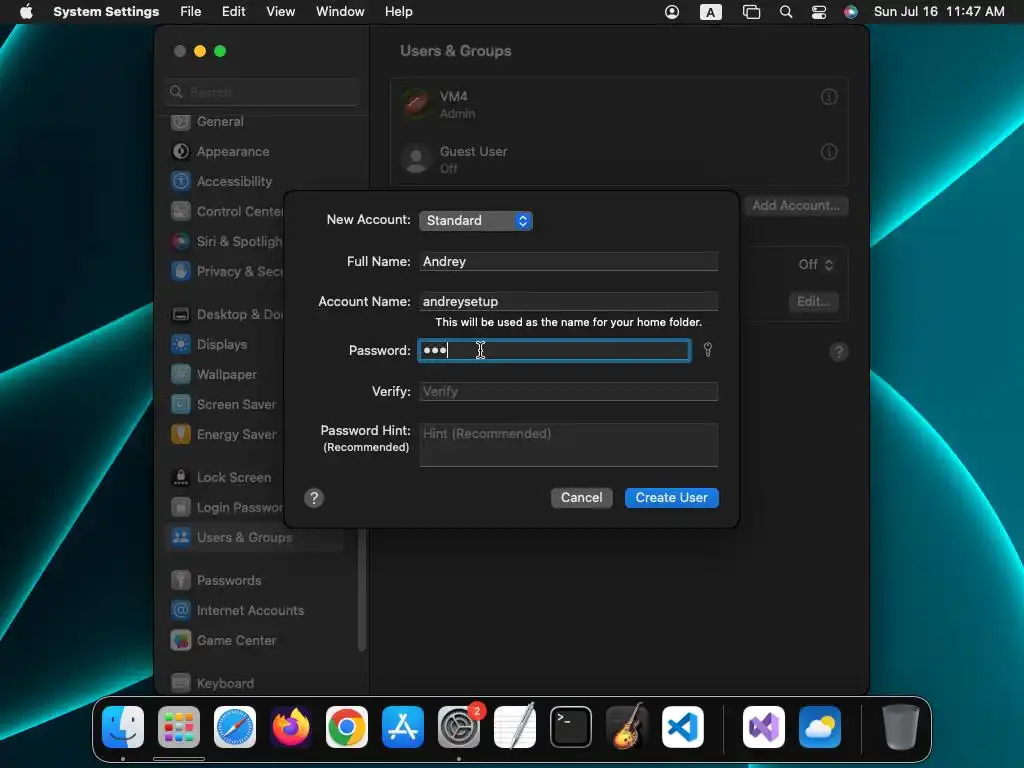Open the New Account type dropdown
The height and width of the screenshot is (768, 1024).
point(475,221)
